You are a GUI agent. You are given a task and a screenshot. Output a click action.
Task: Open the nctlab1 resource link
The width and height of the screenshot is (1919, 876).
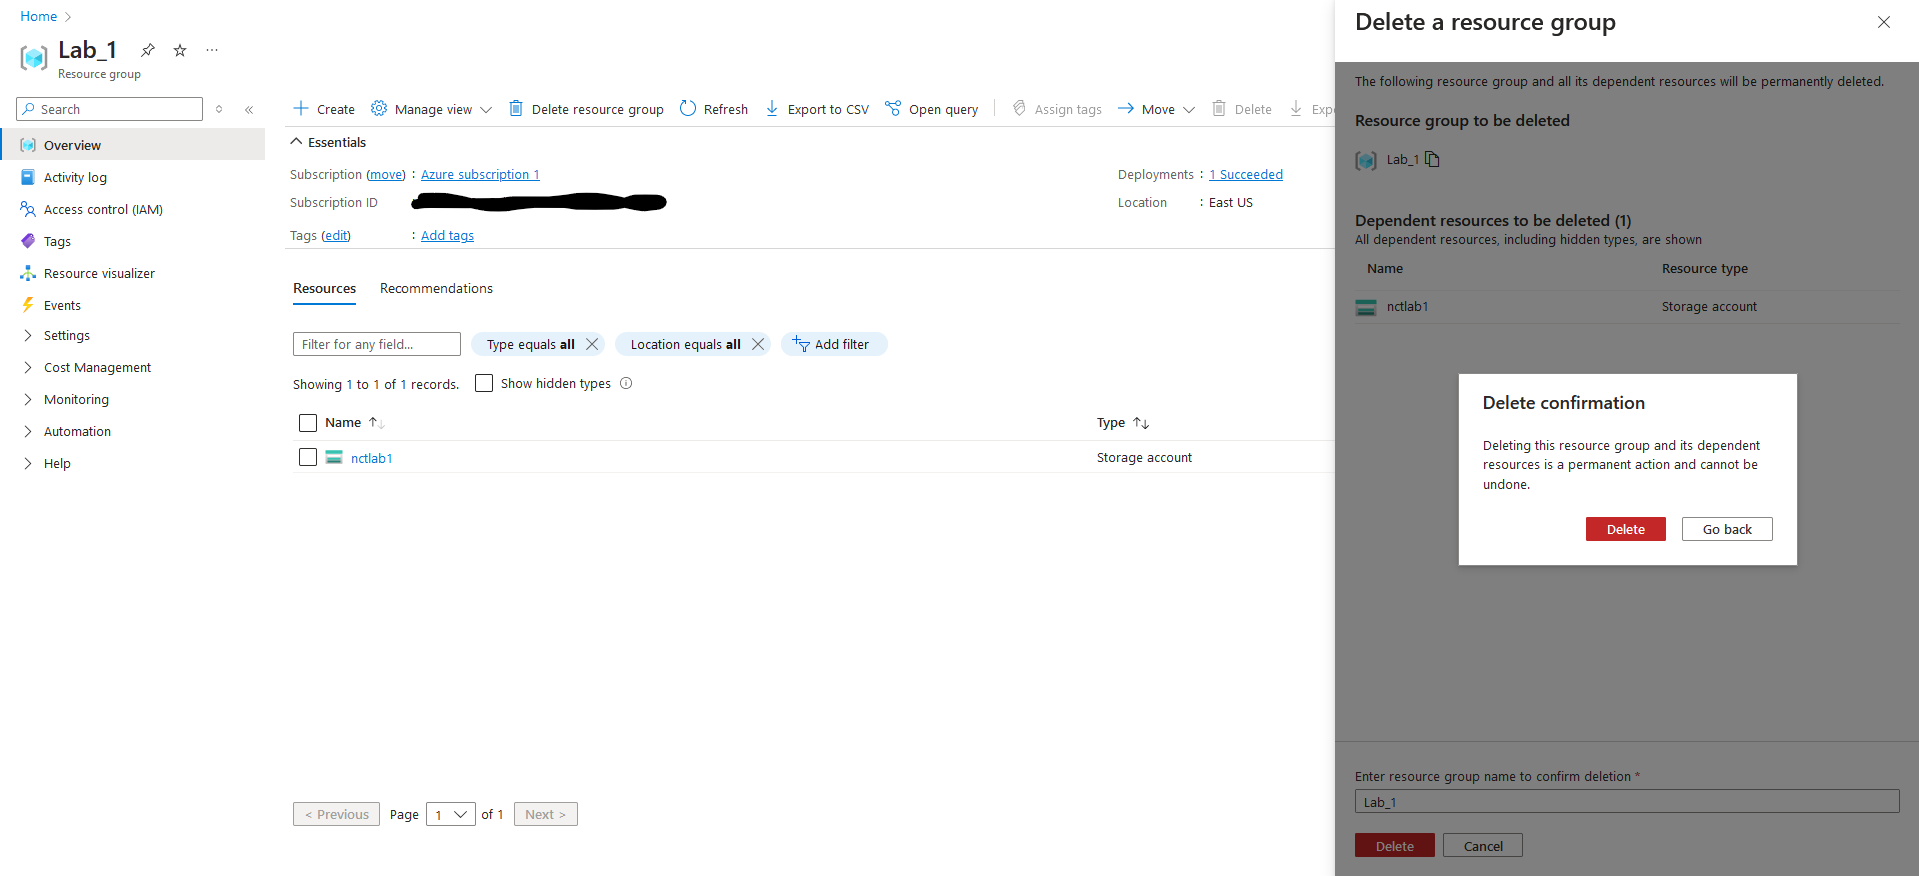tap(372, 458)
